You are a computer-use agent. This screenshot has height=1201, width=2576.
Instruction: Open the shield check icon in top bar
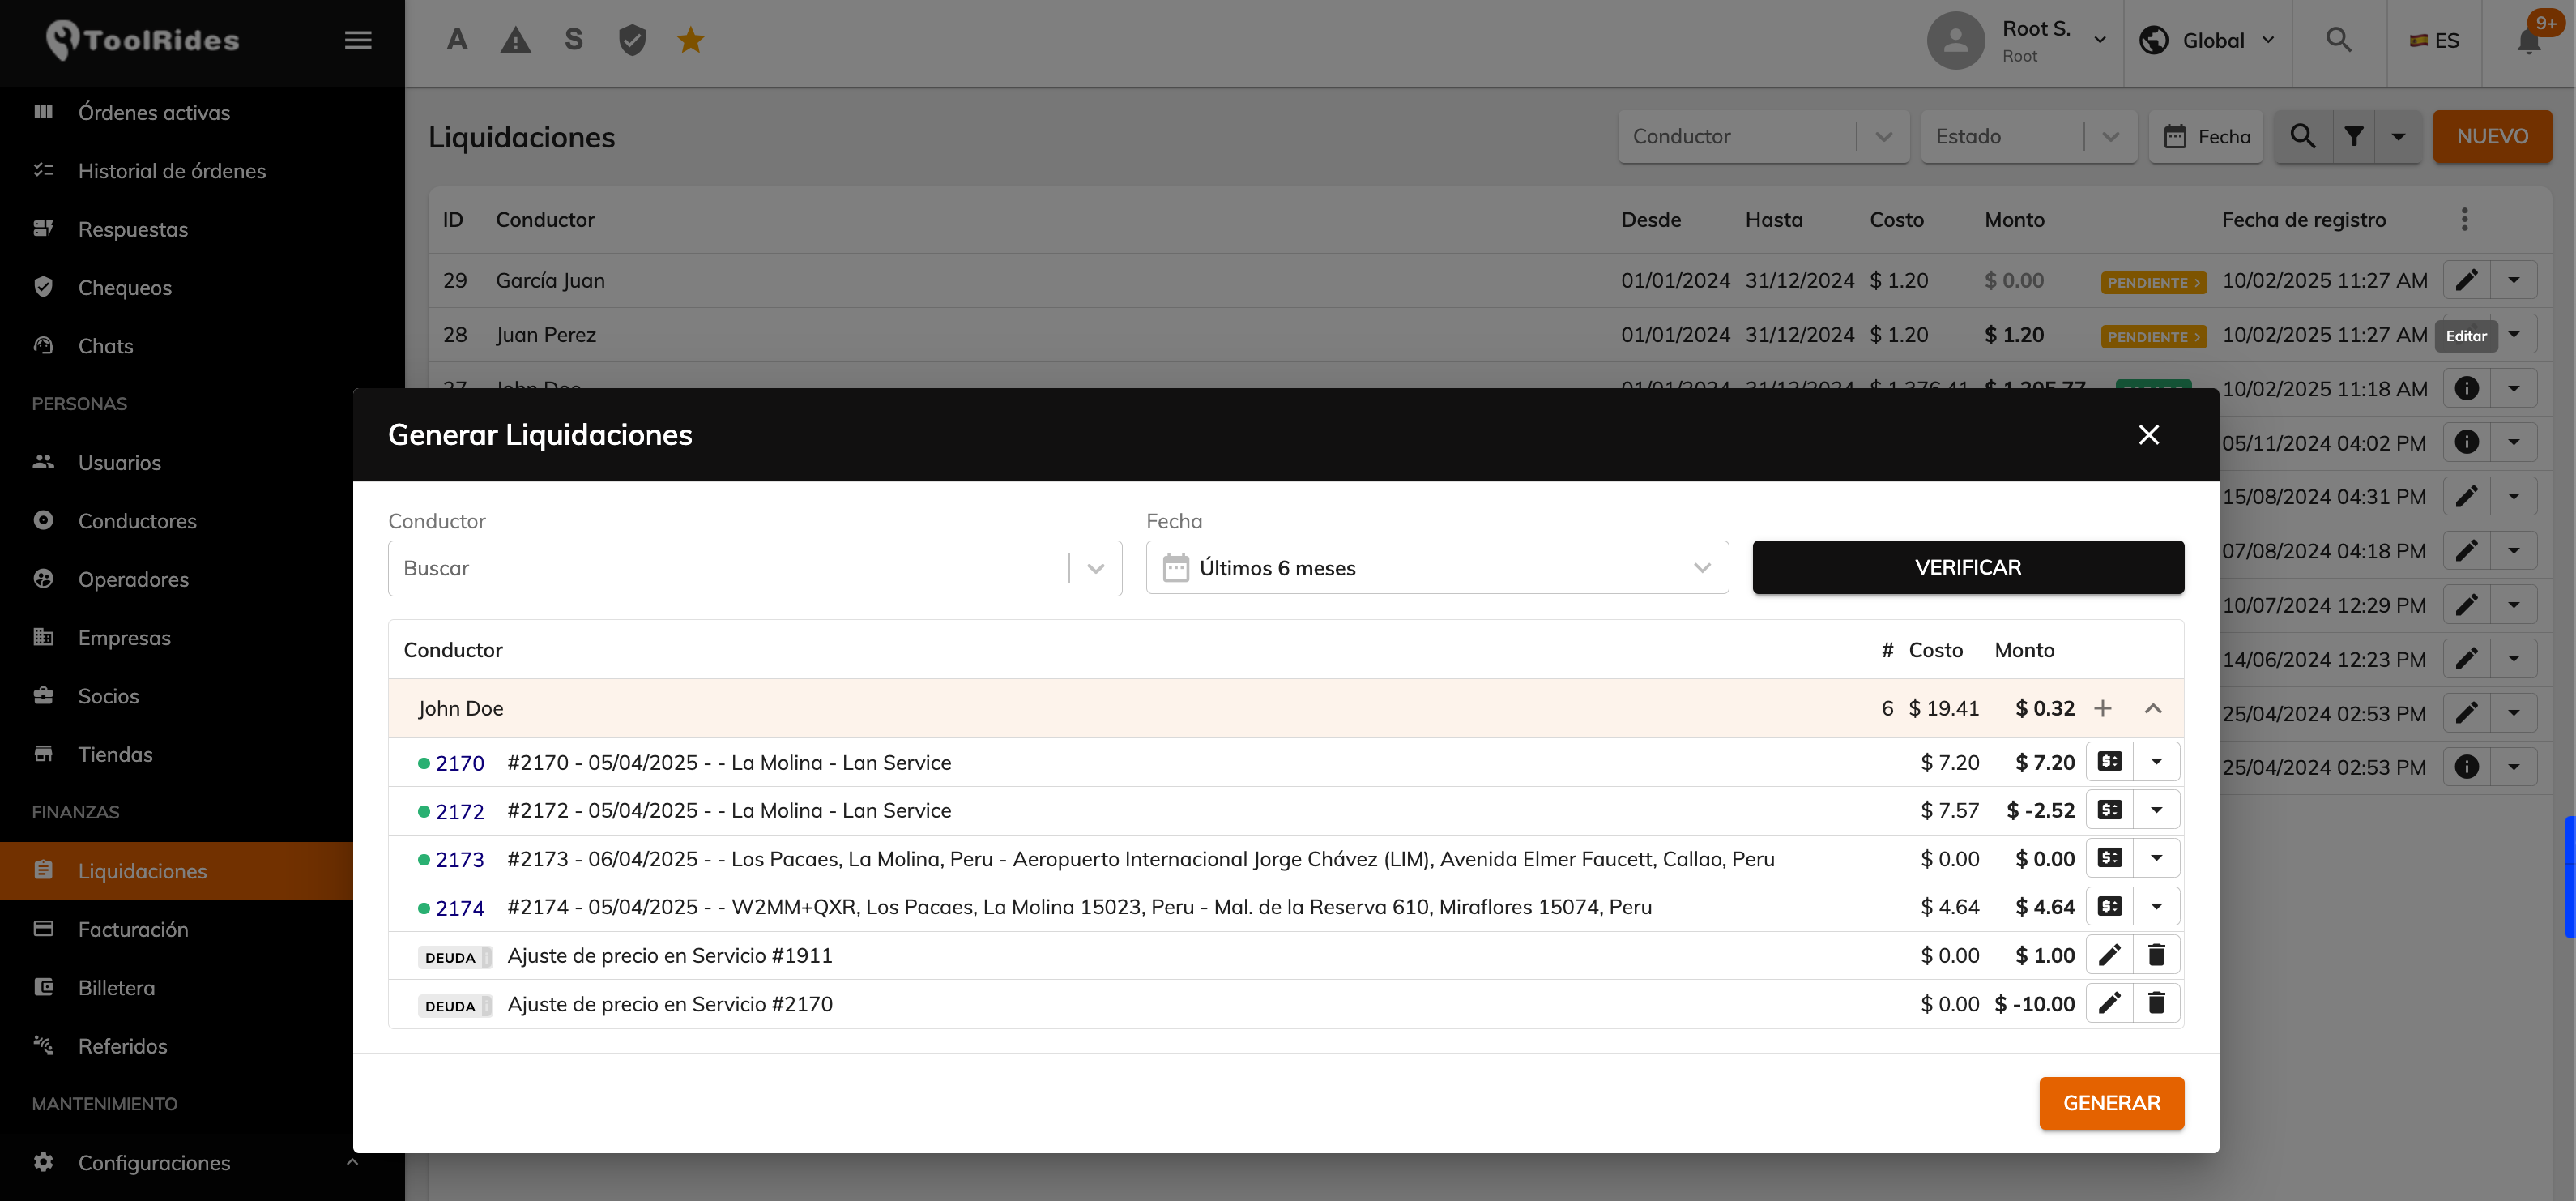632,40
